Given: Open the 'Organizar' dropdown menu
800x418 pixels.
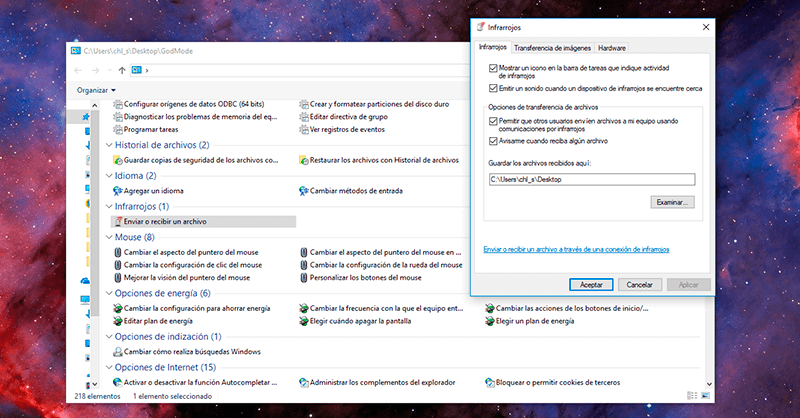Looking at the screenshot, I should [x=96, y=90].
